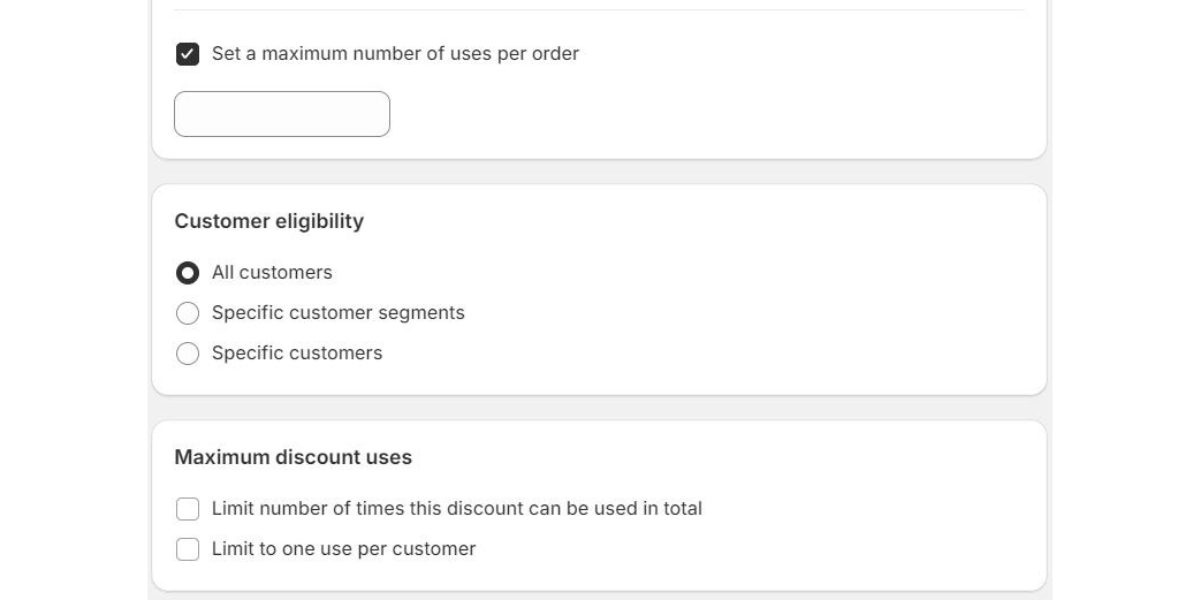Viewport: 1200px width, 600px height.
Task: Click the "Set a maximum number of uses per order" label
Action: click(x=395, y=54)
